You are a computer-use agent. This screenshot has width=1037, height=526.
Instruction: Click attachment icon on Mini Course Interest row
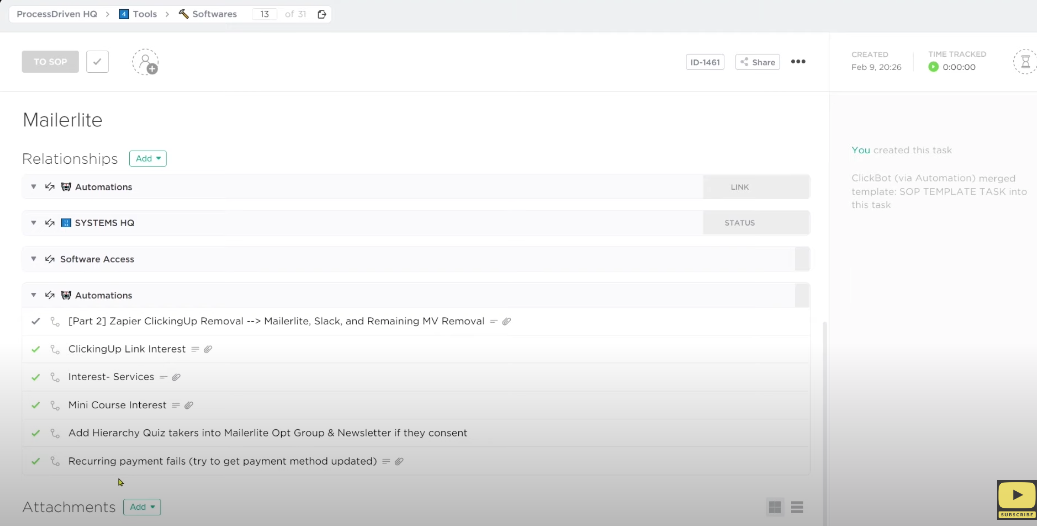pyautogui.click(x=188, y=405)
